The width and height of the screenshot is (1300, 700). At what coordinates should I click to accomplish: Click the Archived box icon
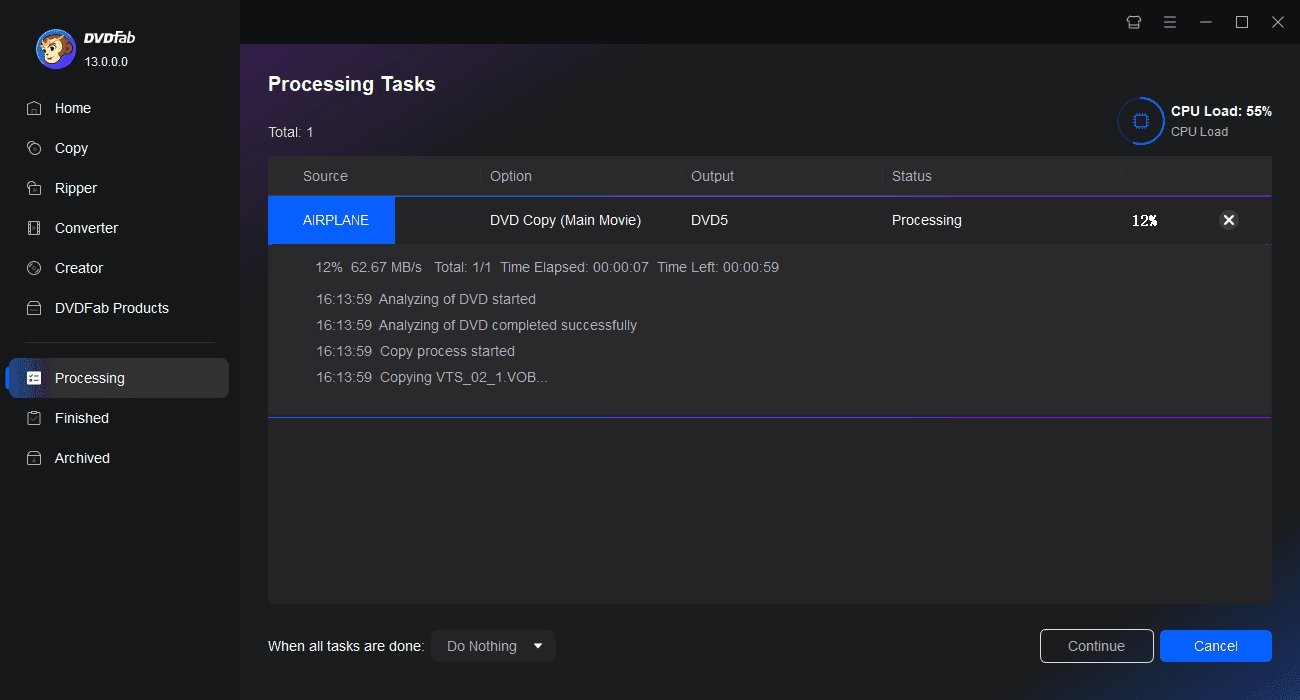[34, 458]
